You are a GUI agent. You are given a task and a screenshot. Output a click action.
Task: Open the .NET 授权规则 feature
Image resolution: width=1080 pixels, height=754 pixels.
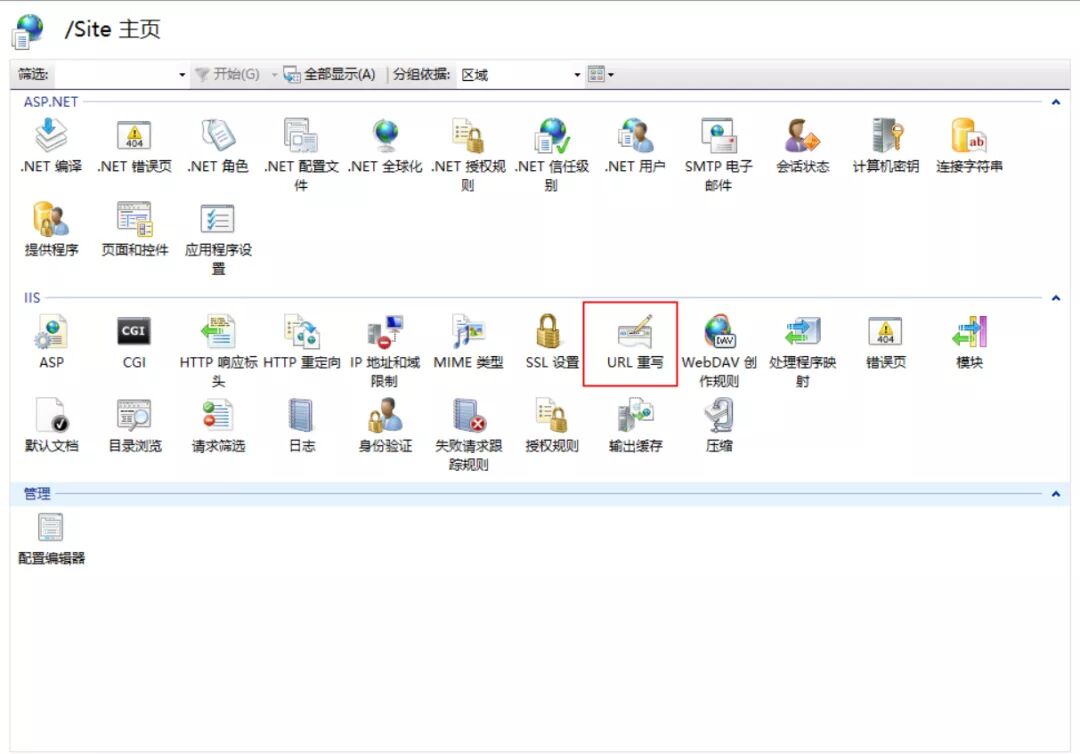(468, 154)
